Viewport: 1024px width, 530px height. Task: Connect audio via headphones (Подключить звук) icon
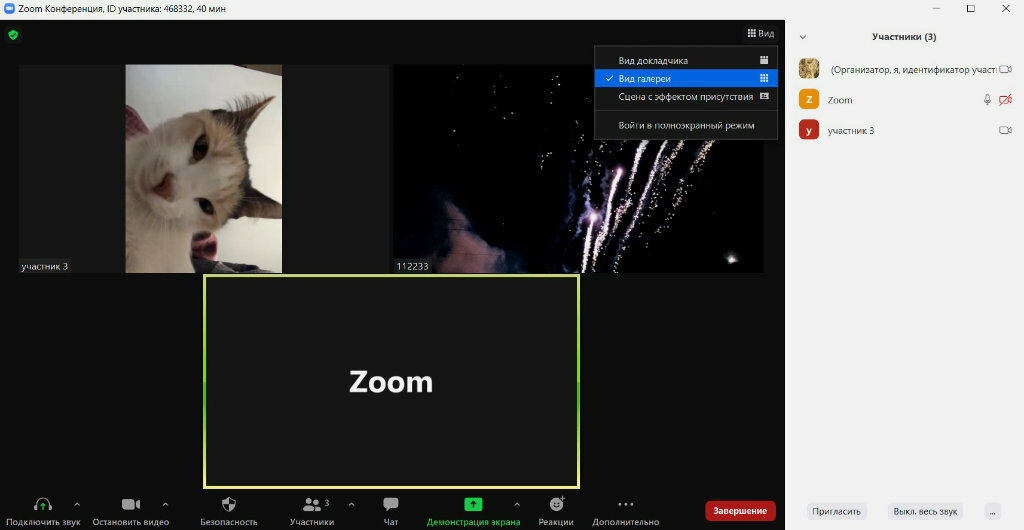pos(43,504)
